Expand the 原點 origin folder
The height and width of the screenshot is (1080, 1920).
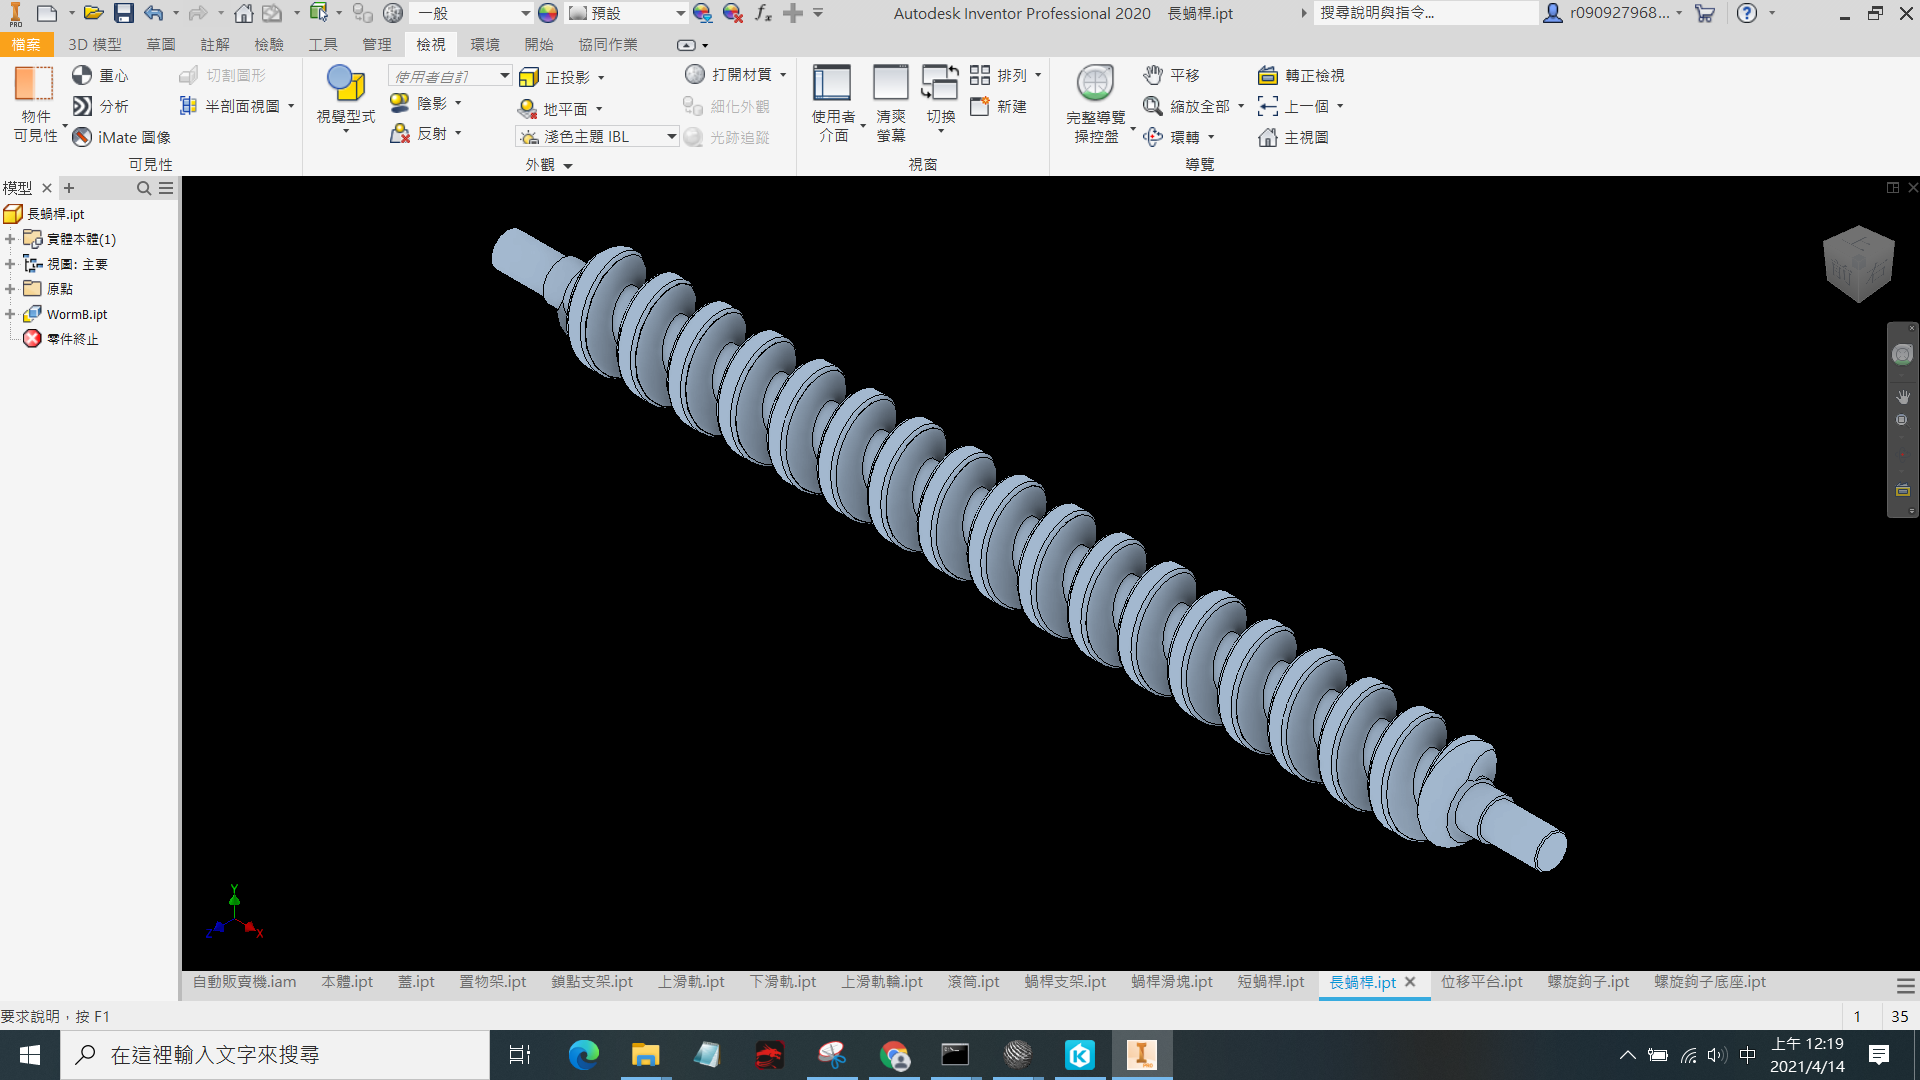(10, 289)
